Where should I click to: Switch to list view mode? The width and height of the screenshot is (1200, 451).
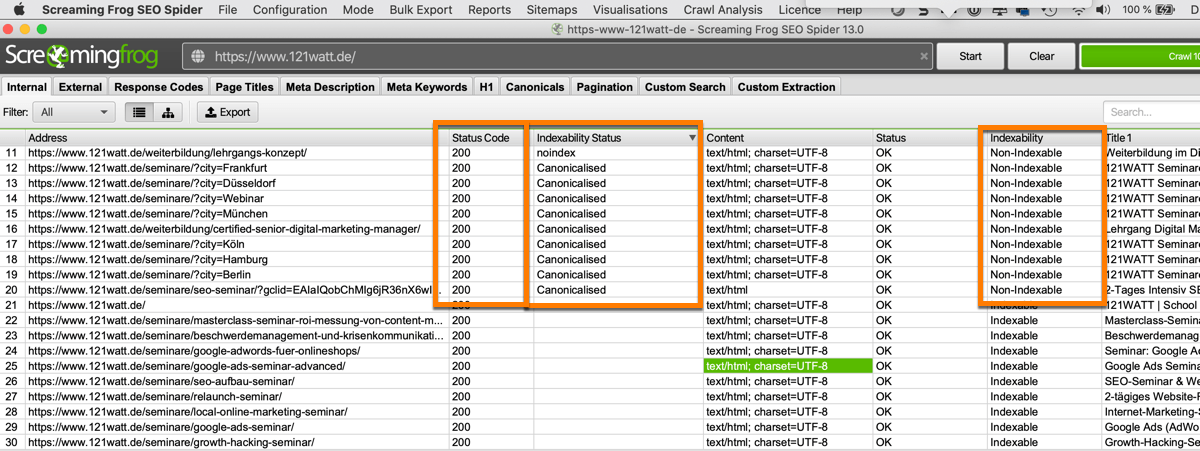pyautogui.click(x=139, y=113)
